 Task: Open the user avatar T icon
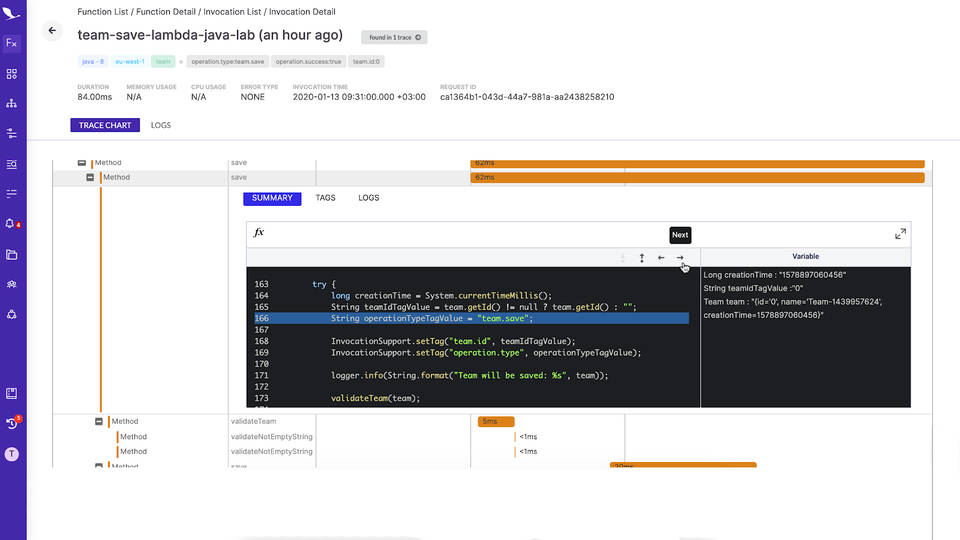[x=12, y=454]
